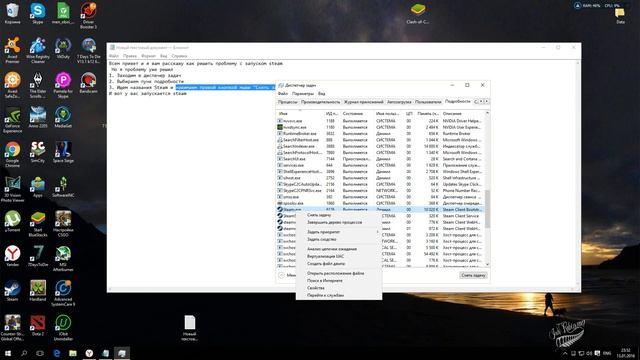Viewport: 640px width, 360px height.
Task: Choose Завершить дерево процессов in the context menu
Action: (339, 222)
